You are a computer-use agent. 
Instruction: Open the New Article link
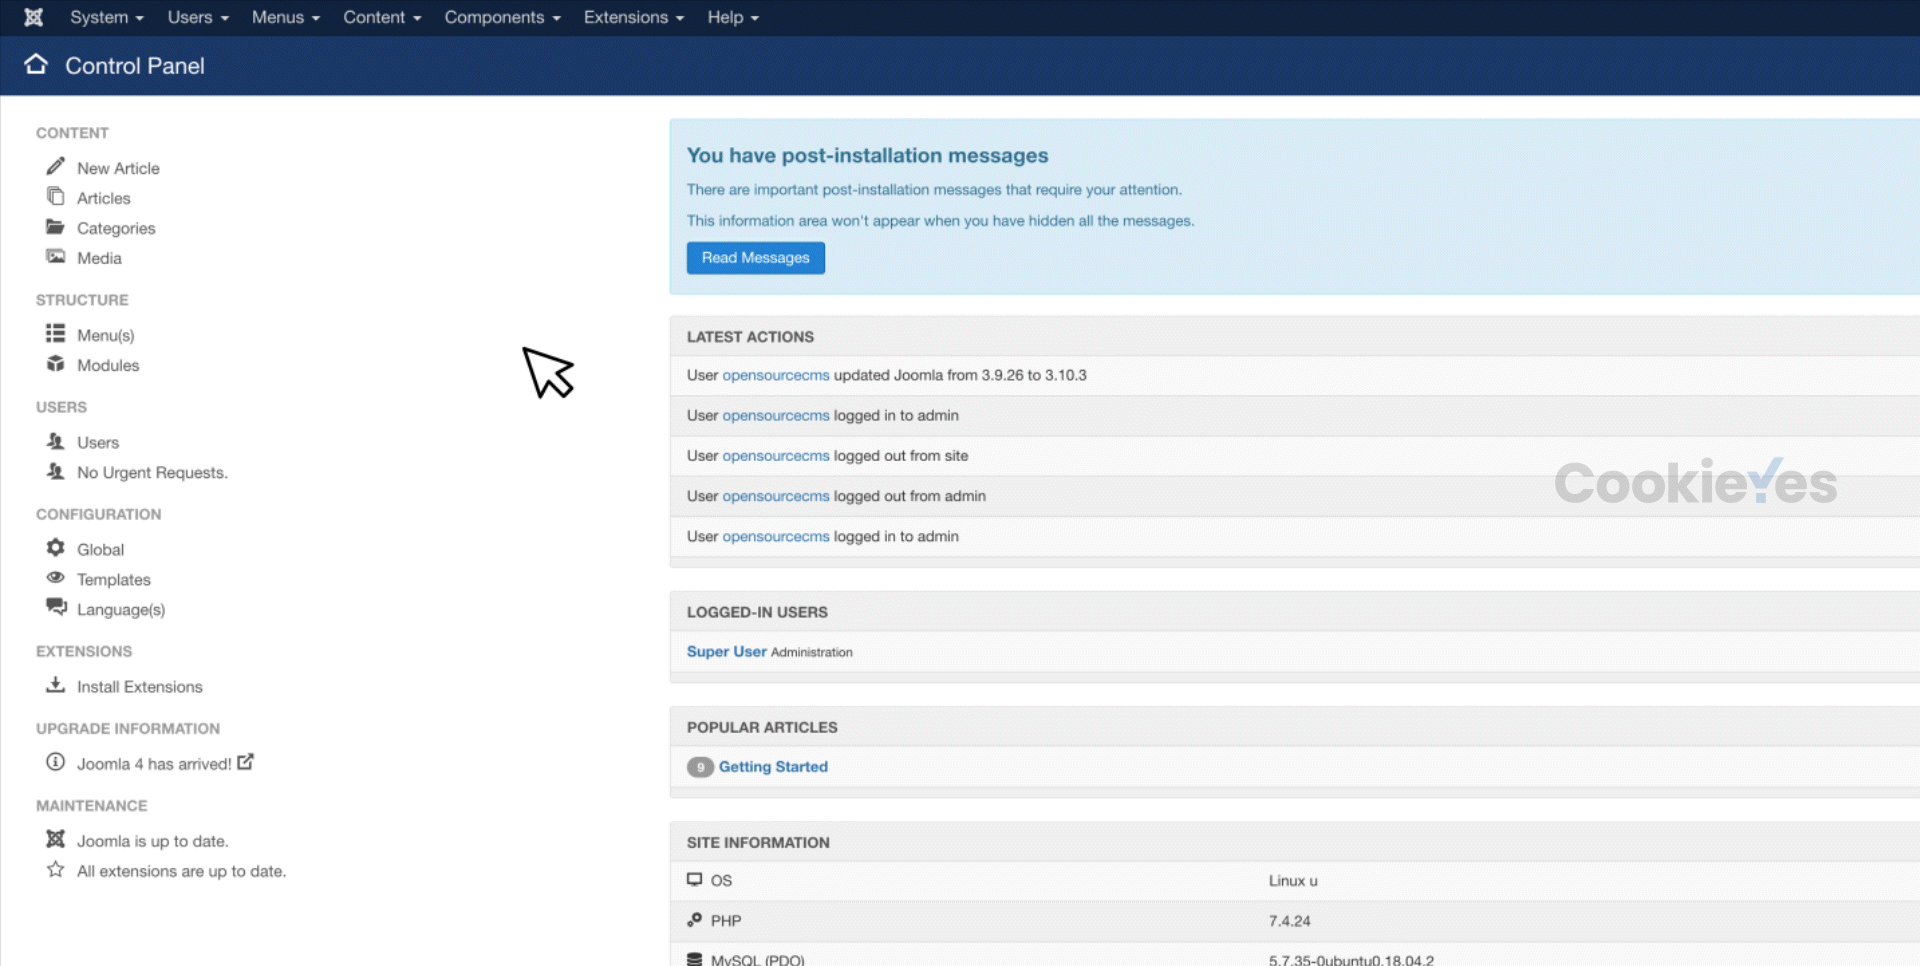click(118, 168)
